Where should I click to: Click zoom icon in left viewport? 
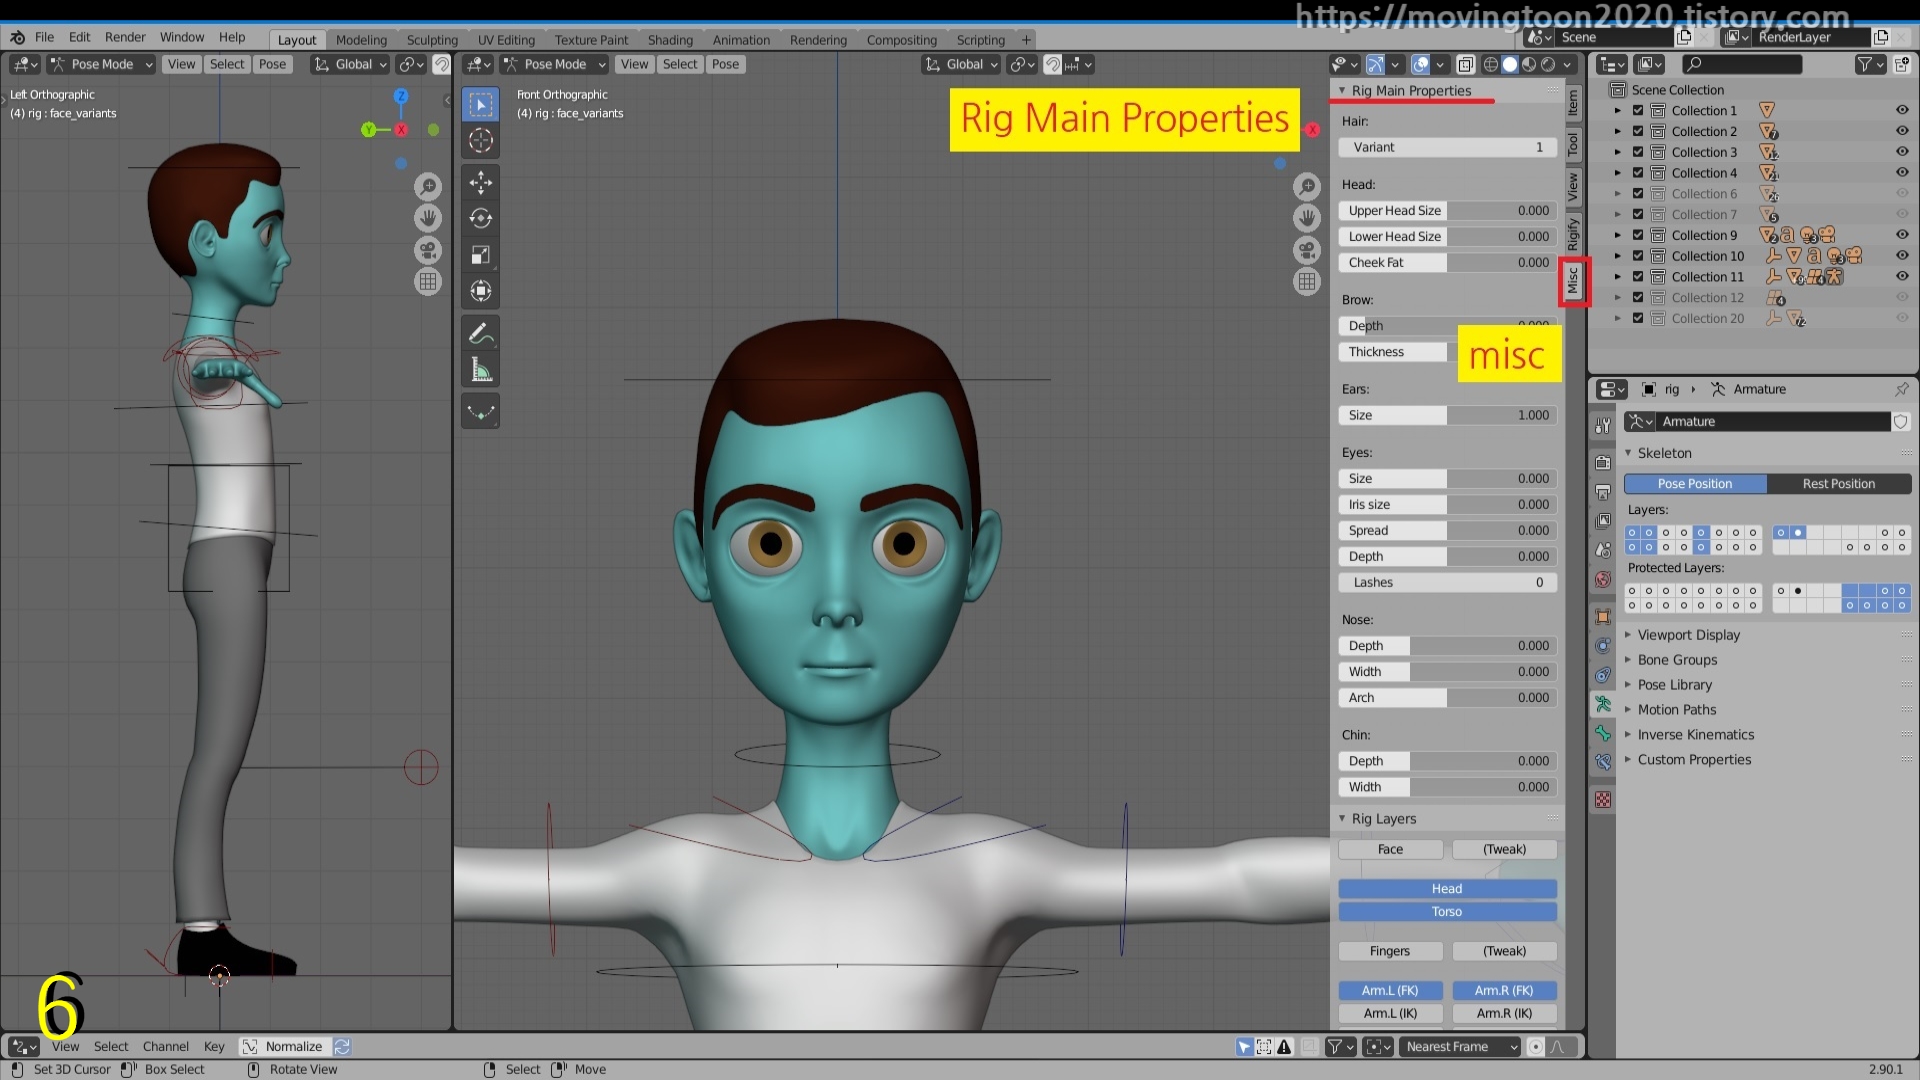pos(428,186)
